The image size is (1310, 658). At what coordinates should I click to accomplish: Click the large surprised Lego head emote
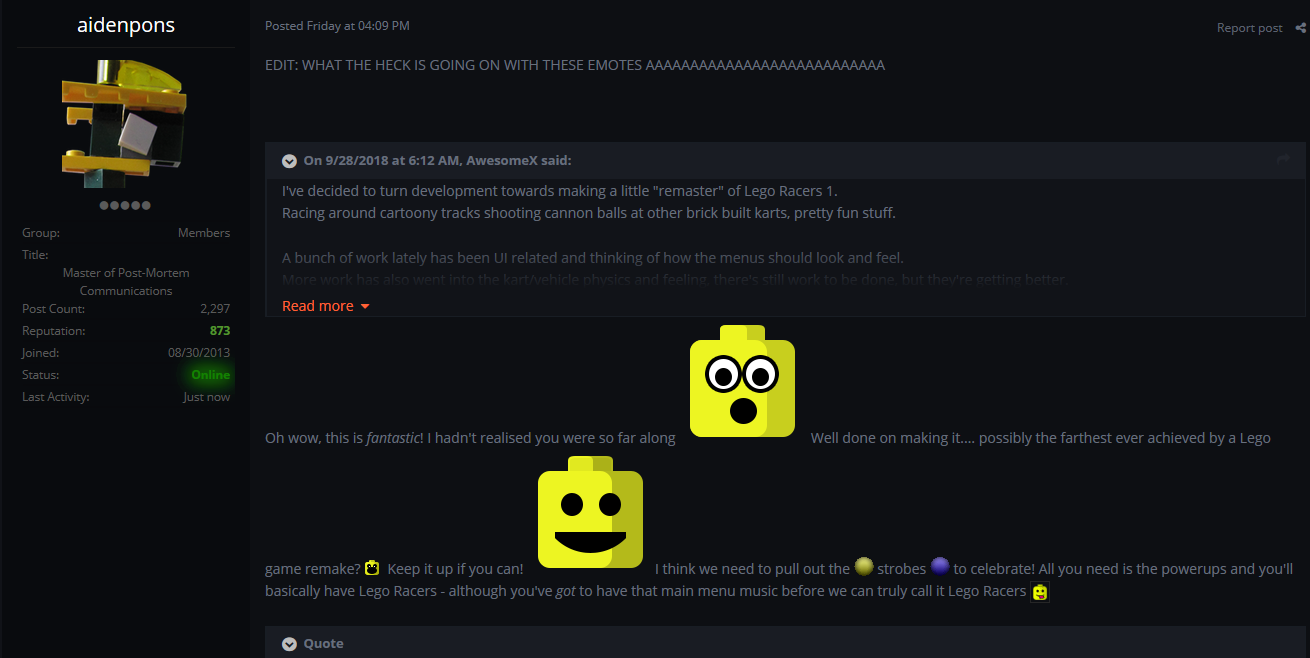[x=742, y=381]
